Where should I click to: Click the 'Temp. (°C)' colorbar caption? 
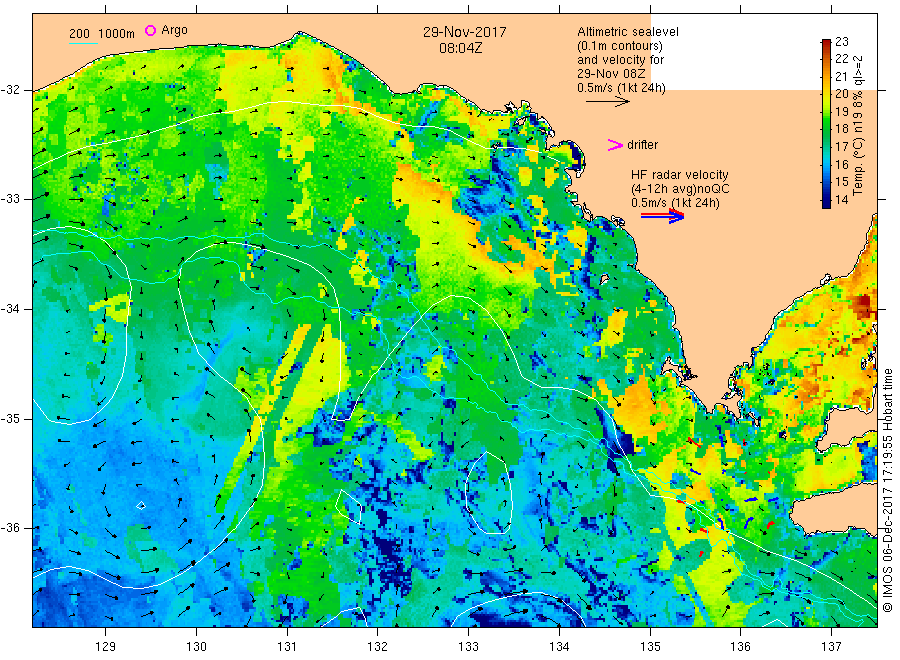[x=858, y=166]
